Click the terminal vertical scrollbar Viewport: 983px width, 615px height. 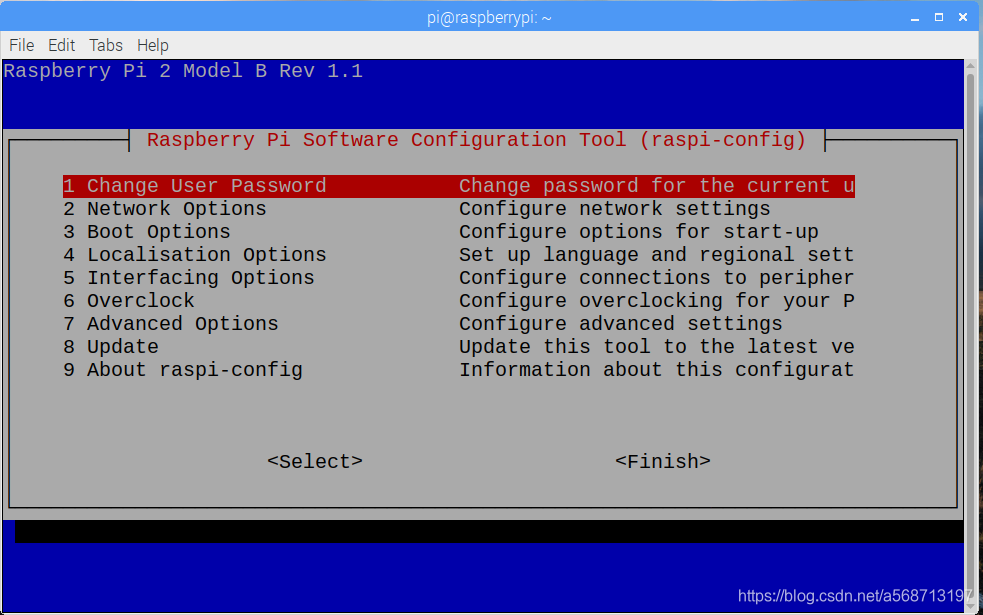970,335
